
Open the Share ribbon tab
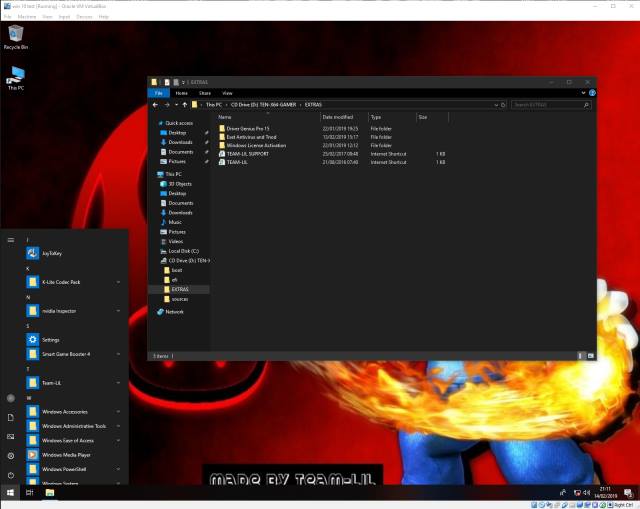(x=205, y=93)
